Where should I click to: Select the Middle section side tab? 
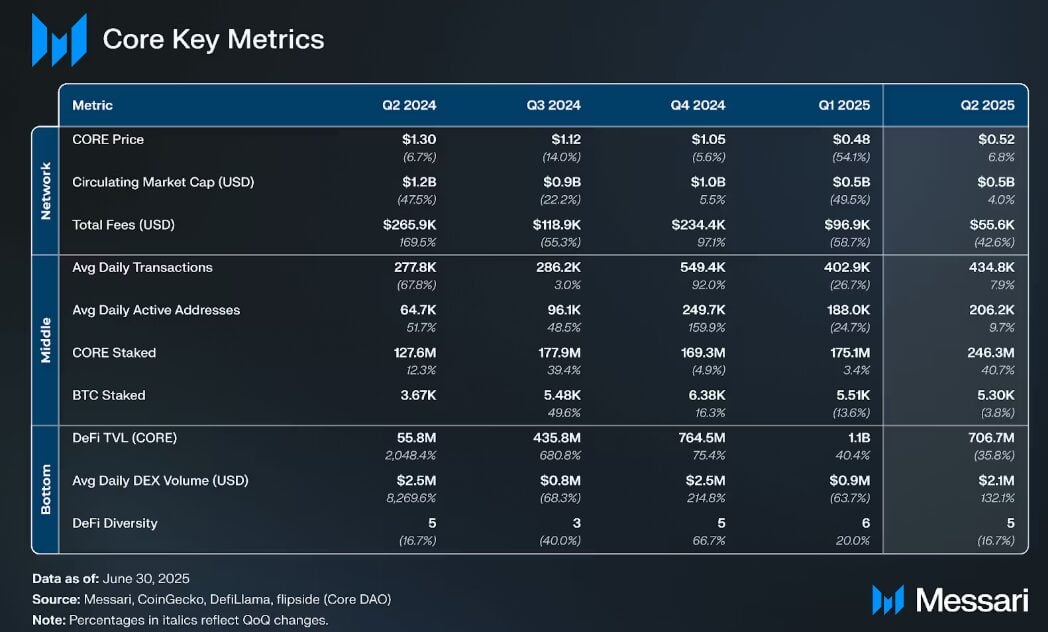[45, 339]
